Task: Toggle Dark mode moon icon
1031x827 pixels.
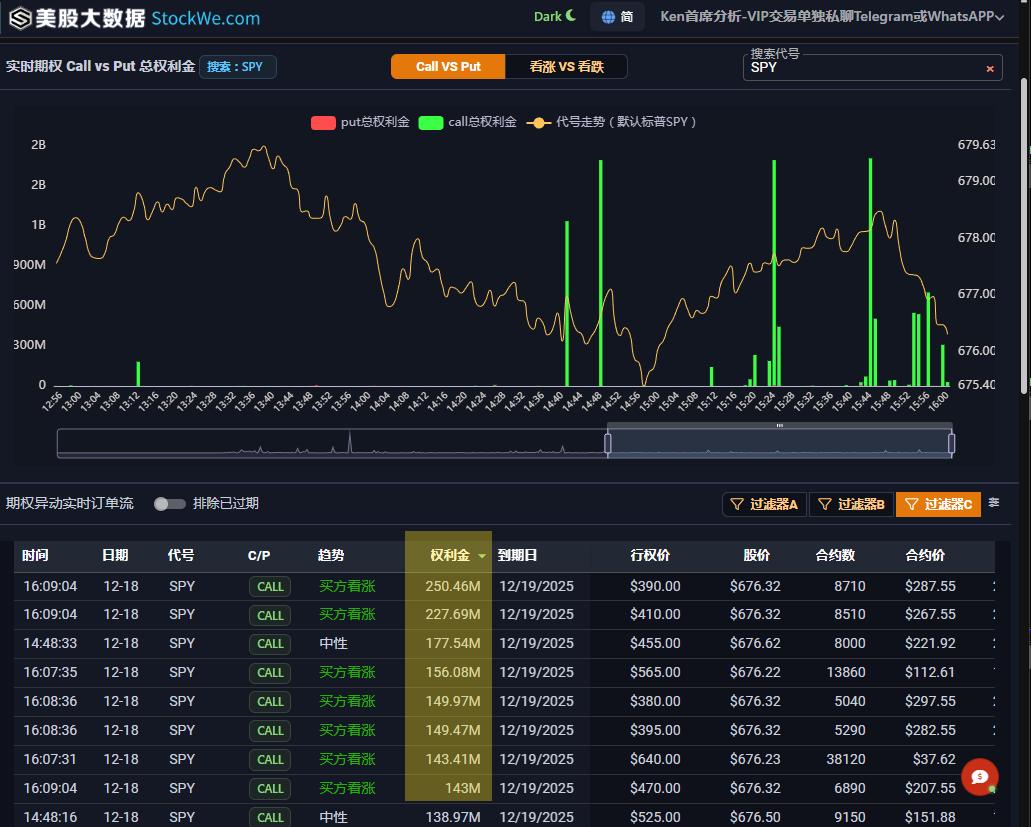Action: click(571, 16)
